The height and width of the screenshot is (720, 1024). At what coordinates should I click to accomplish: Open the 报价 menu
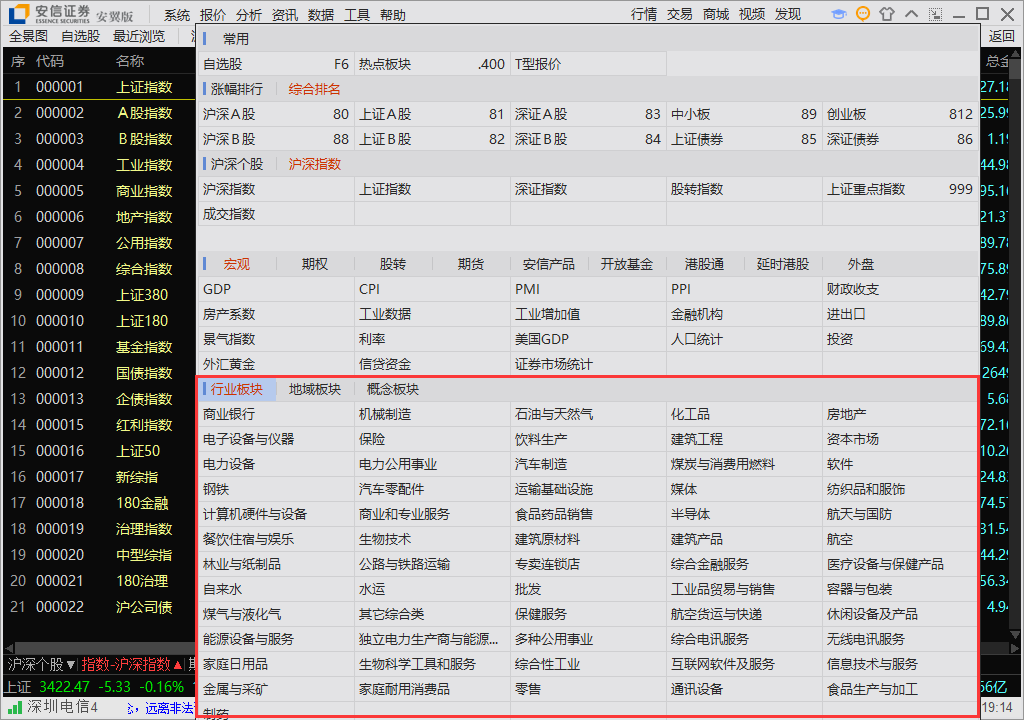(x=212, y=15)
